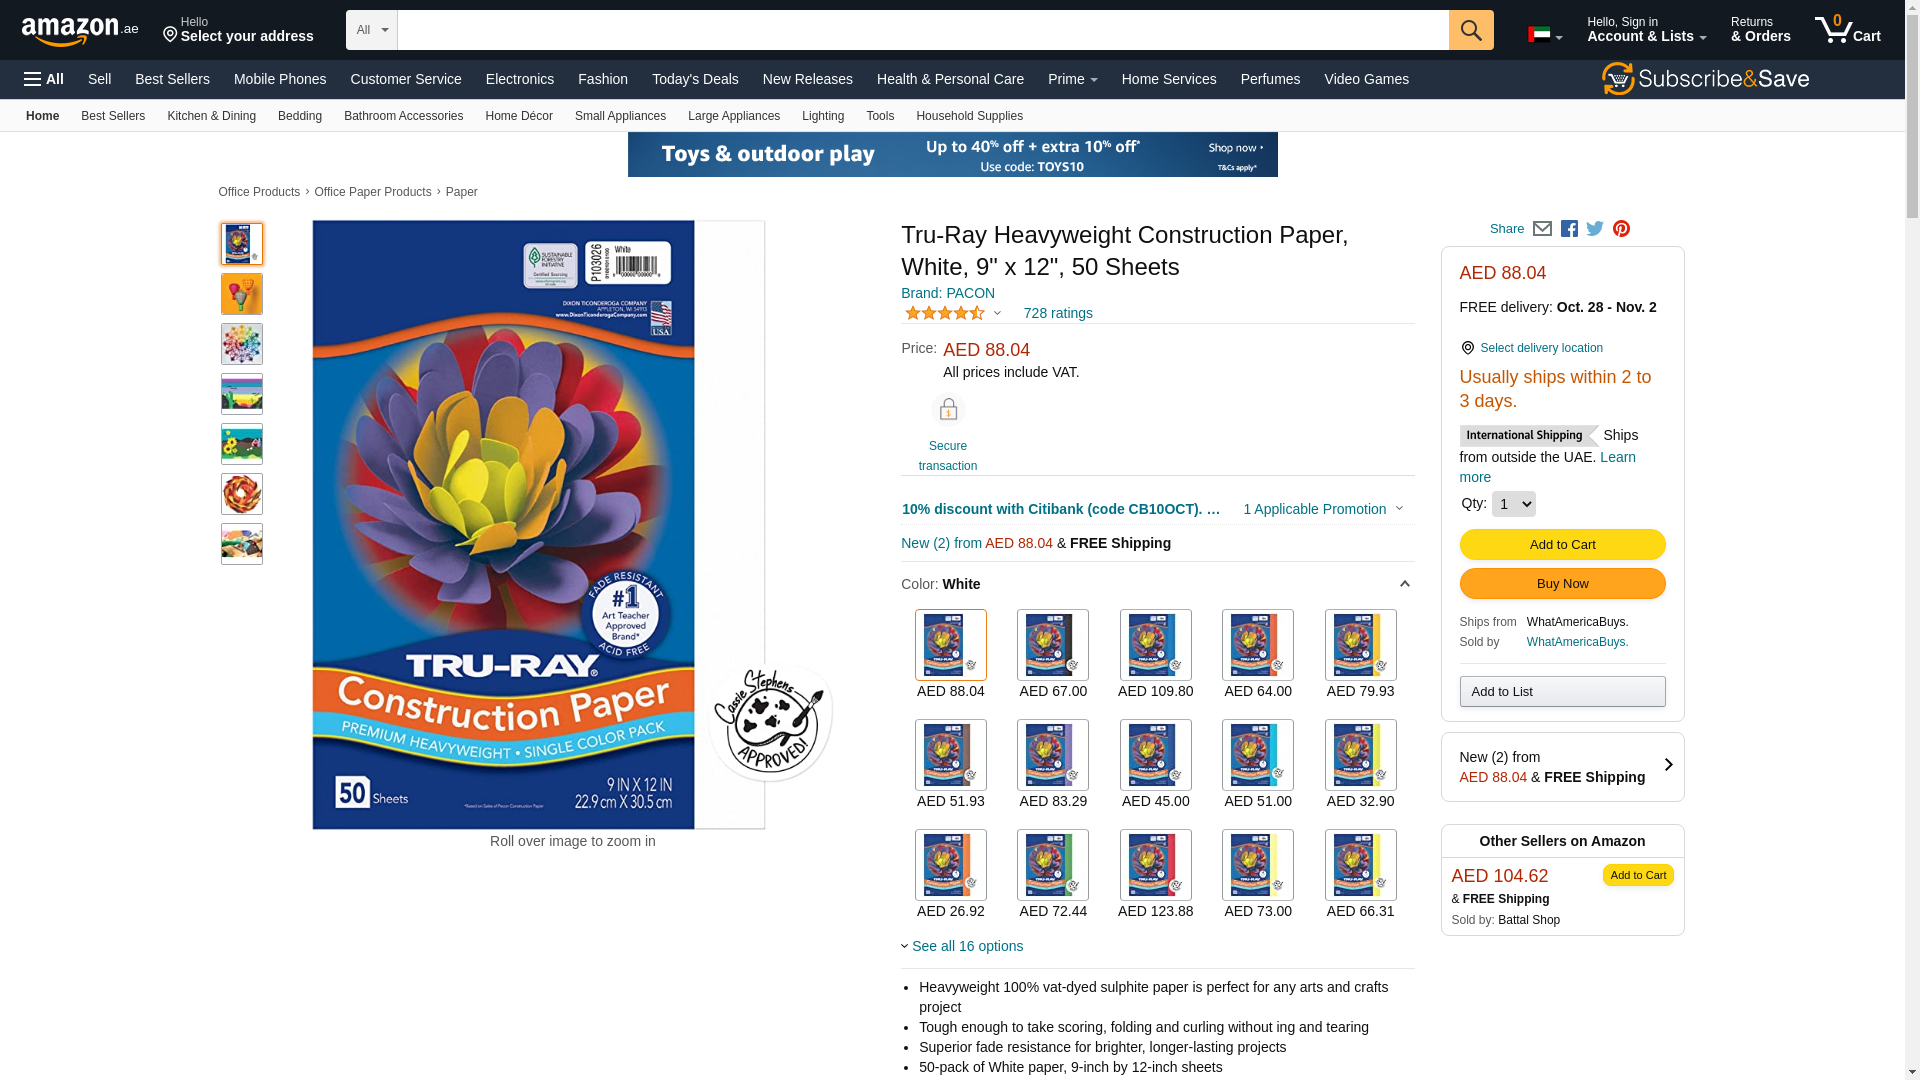Share on Facebook icon
This screenshot has height=1080, width=1920.
click(1569, 229)
